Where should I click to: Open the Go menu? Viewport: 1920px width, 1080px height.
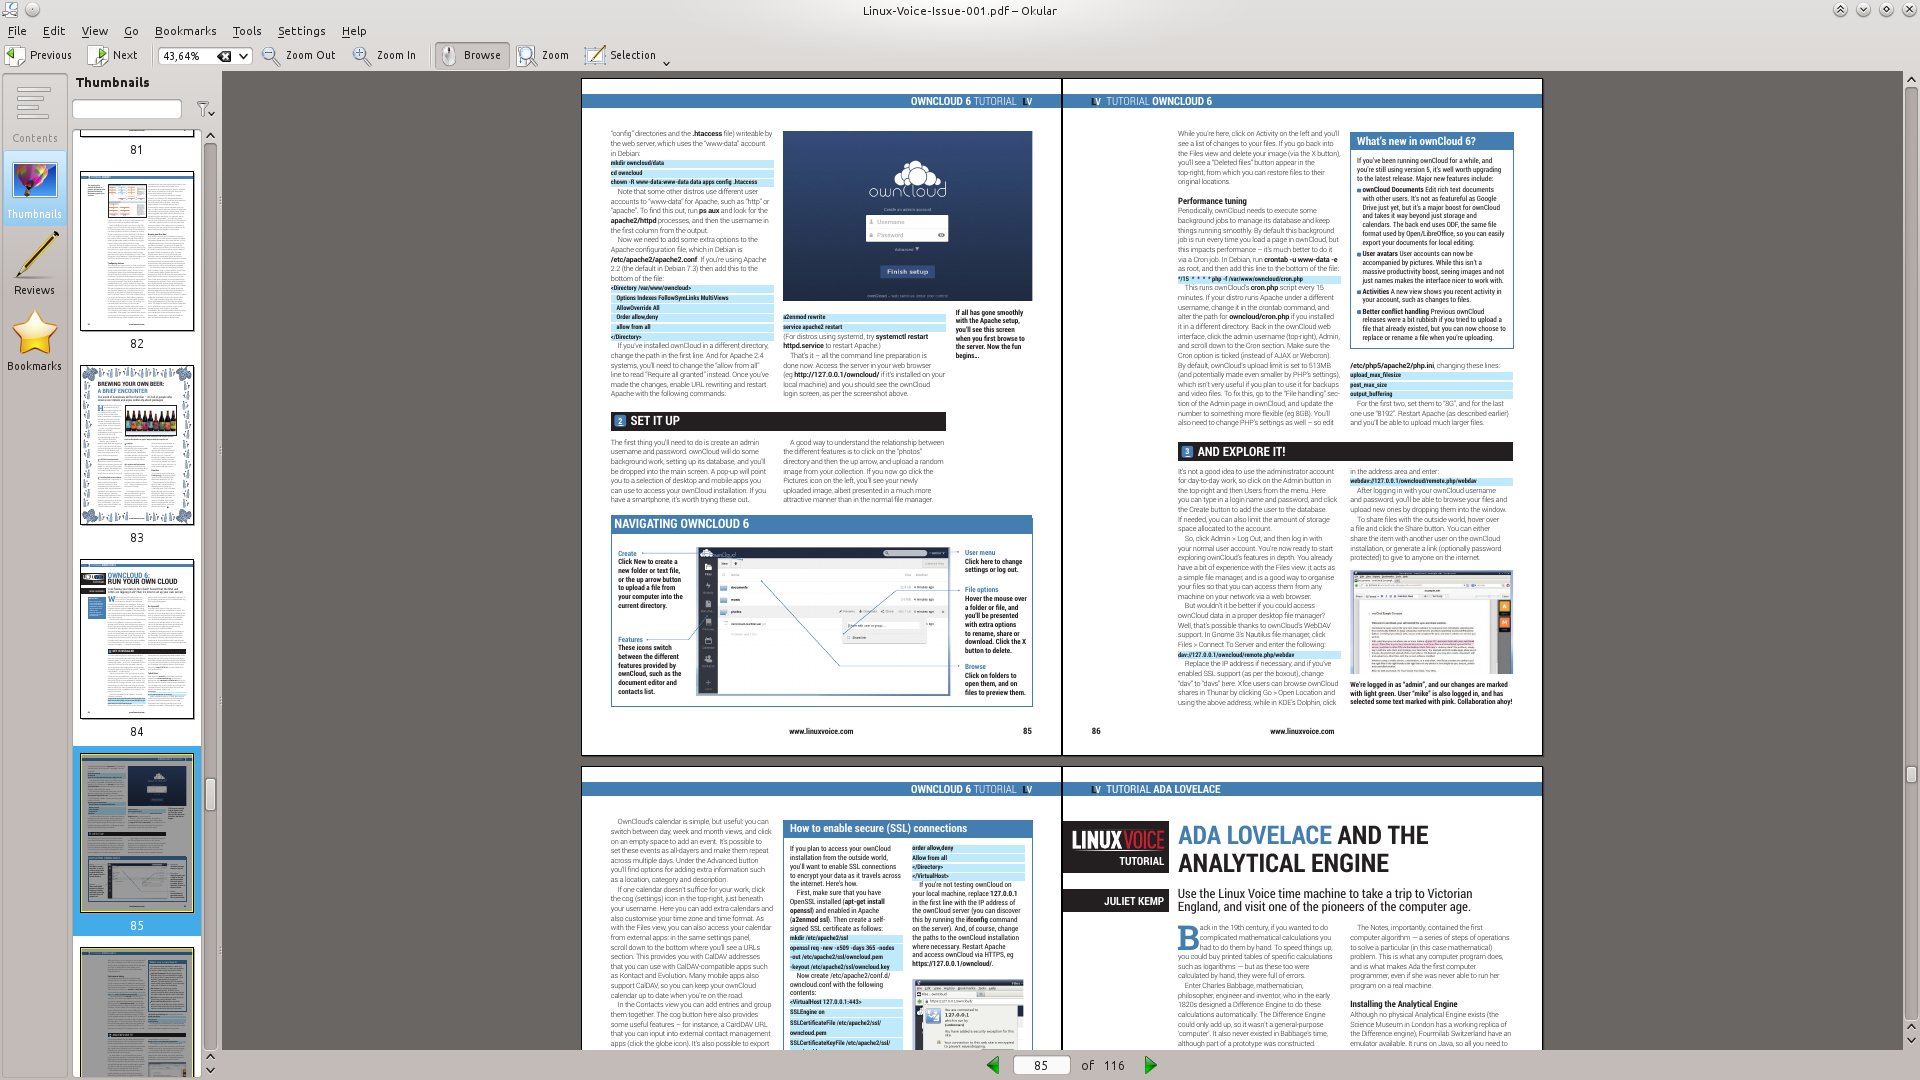click(131, 31)
